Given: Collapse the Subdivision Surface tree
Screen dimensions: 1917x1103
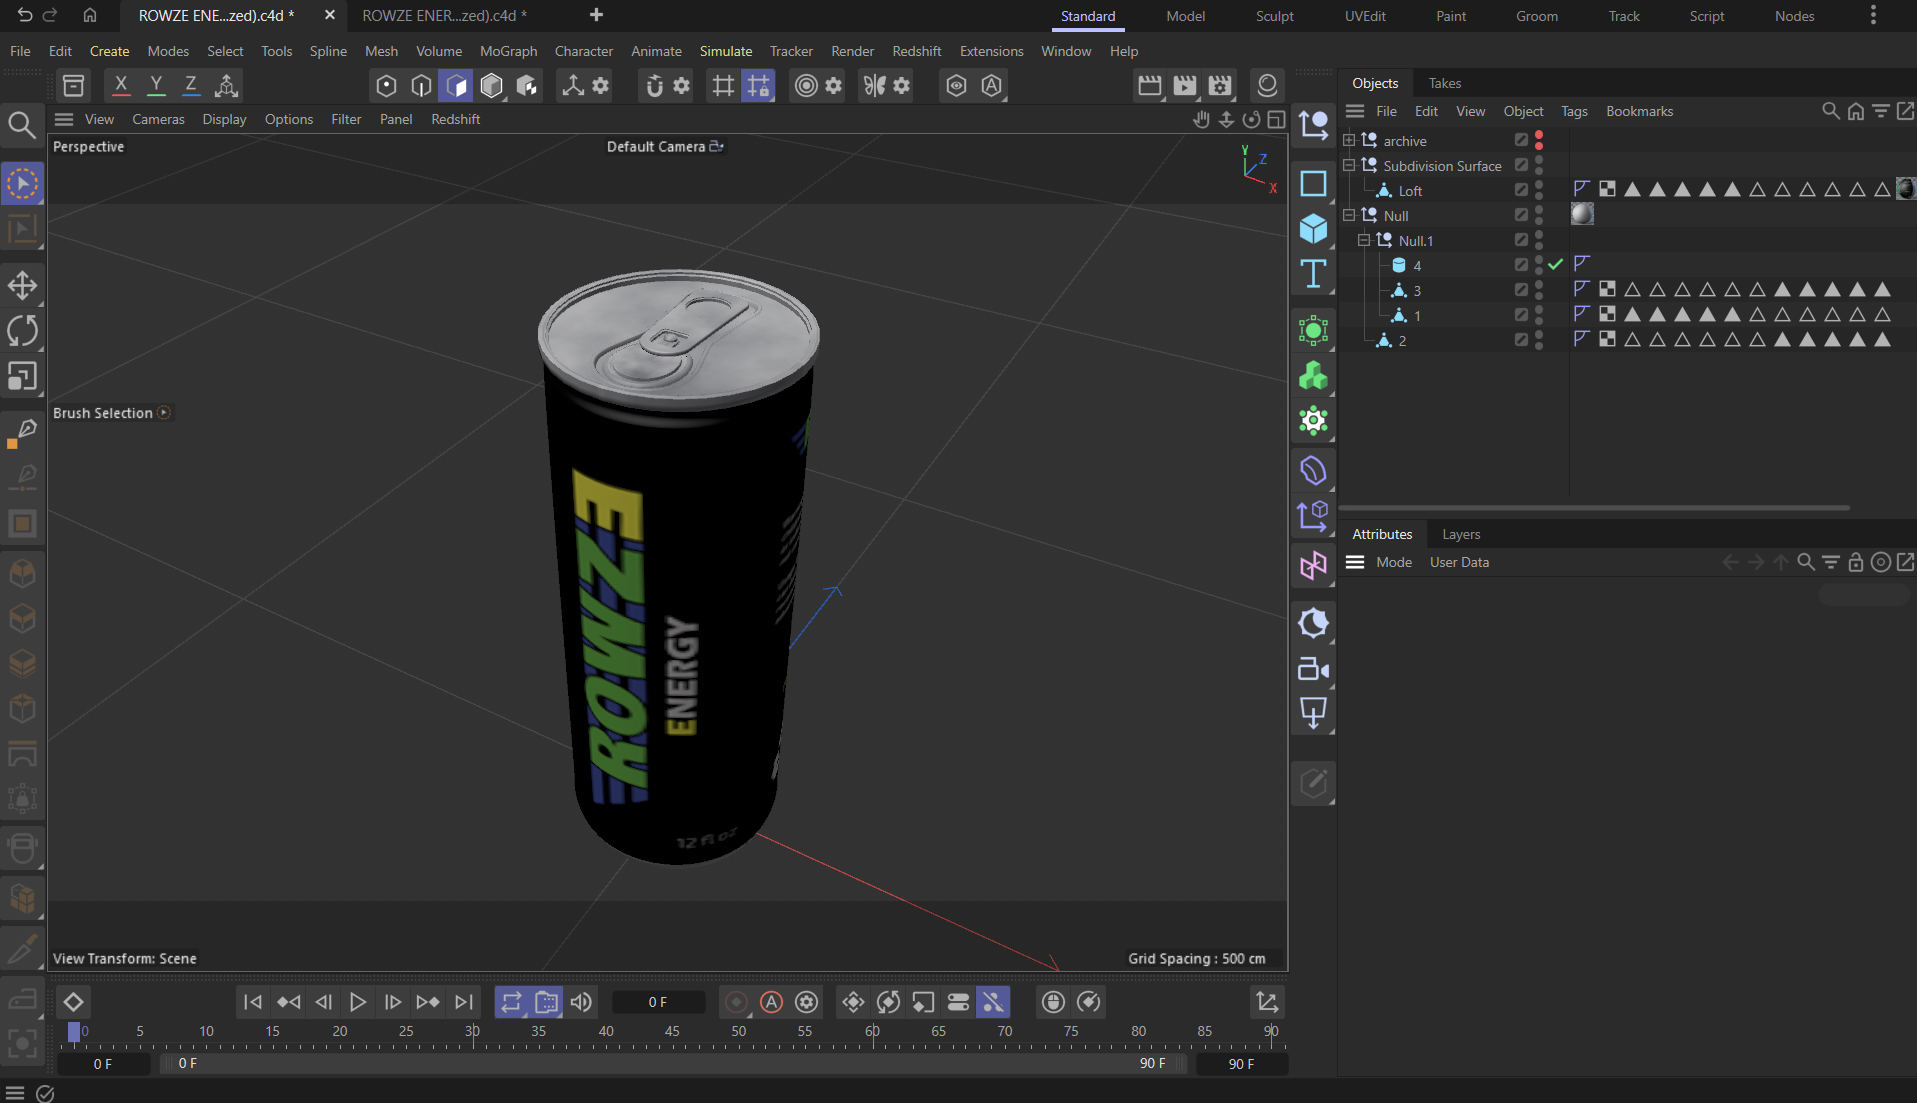Looking at the screenshot, I should (1349, 165).
